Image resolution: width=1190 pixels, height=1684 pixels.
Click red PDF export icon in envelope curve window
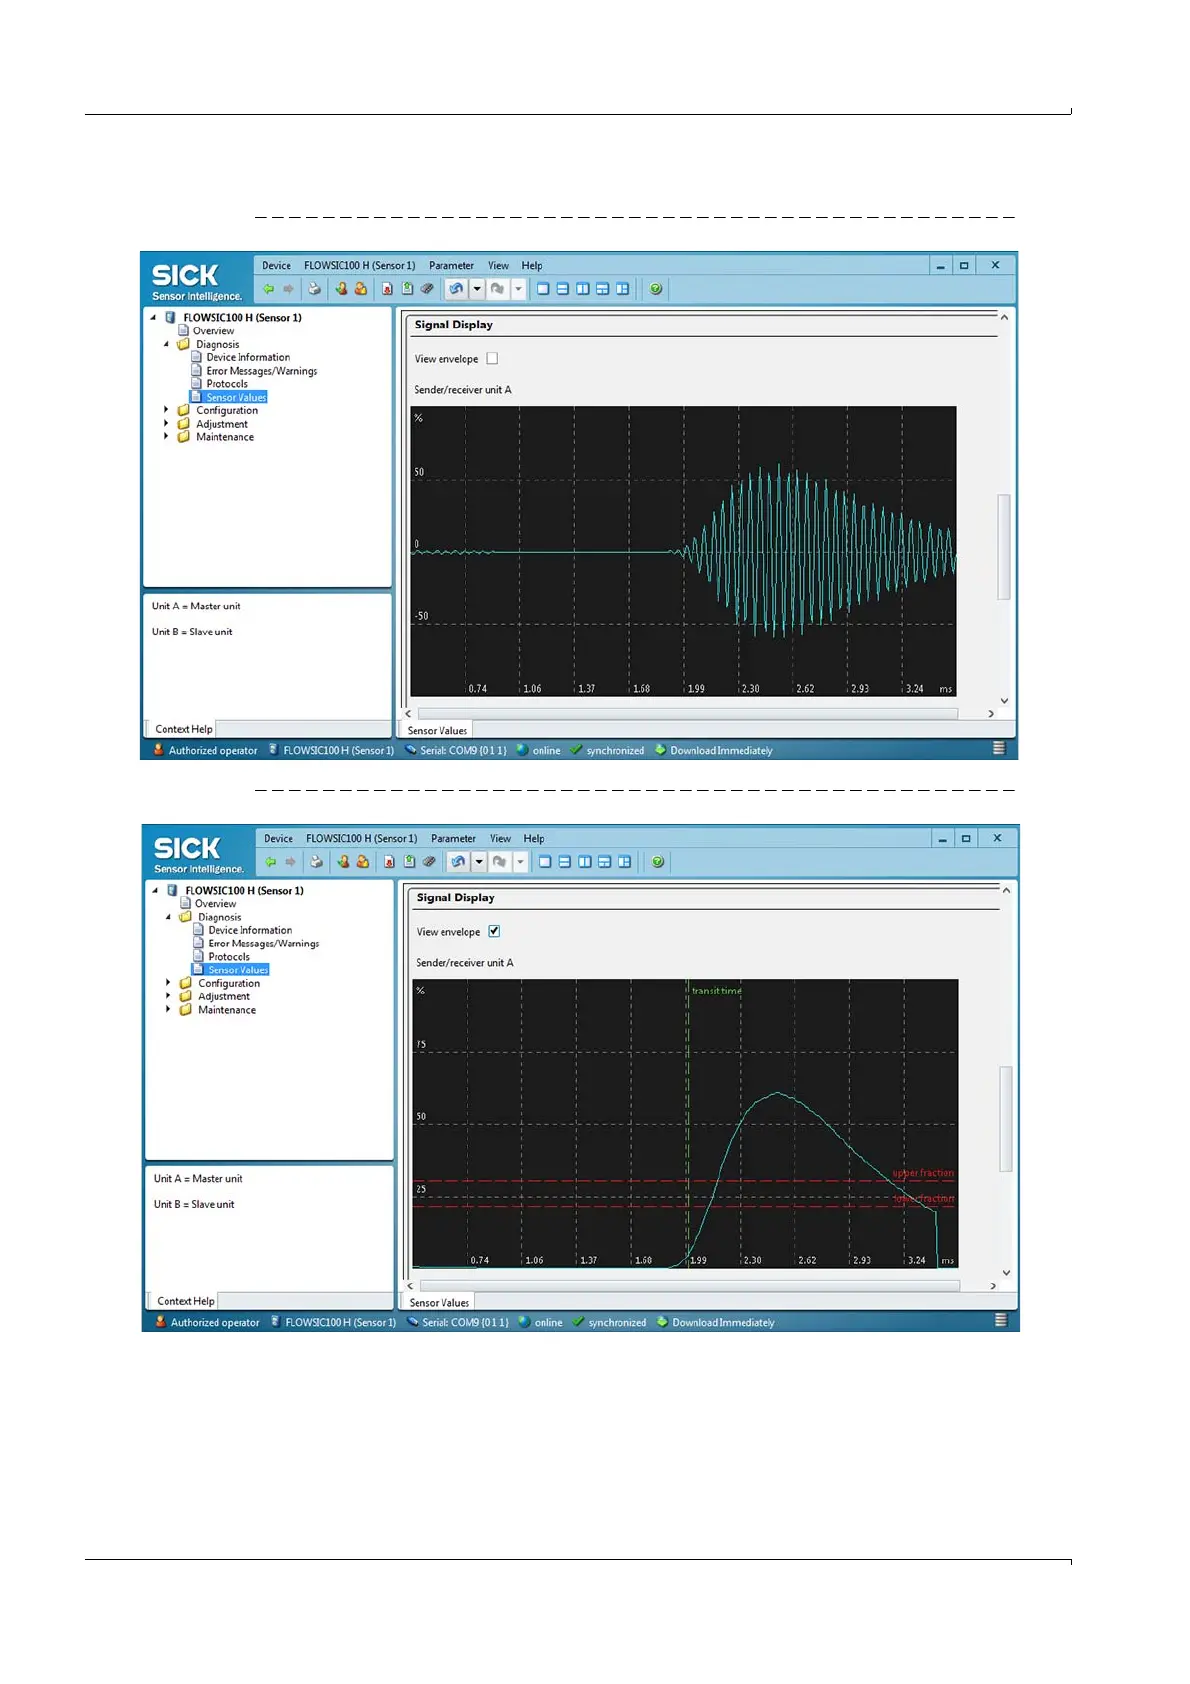tap(389, 862)
